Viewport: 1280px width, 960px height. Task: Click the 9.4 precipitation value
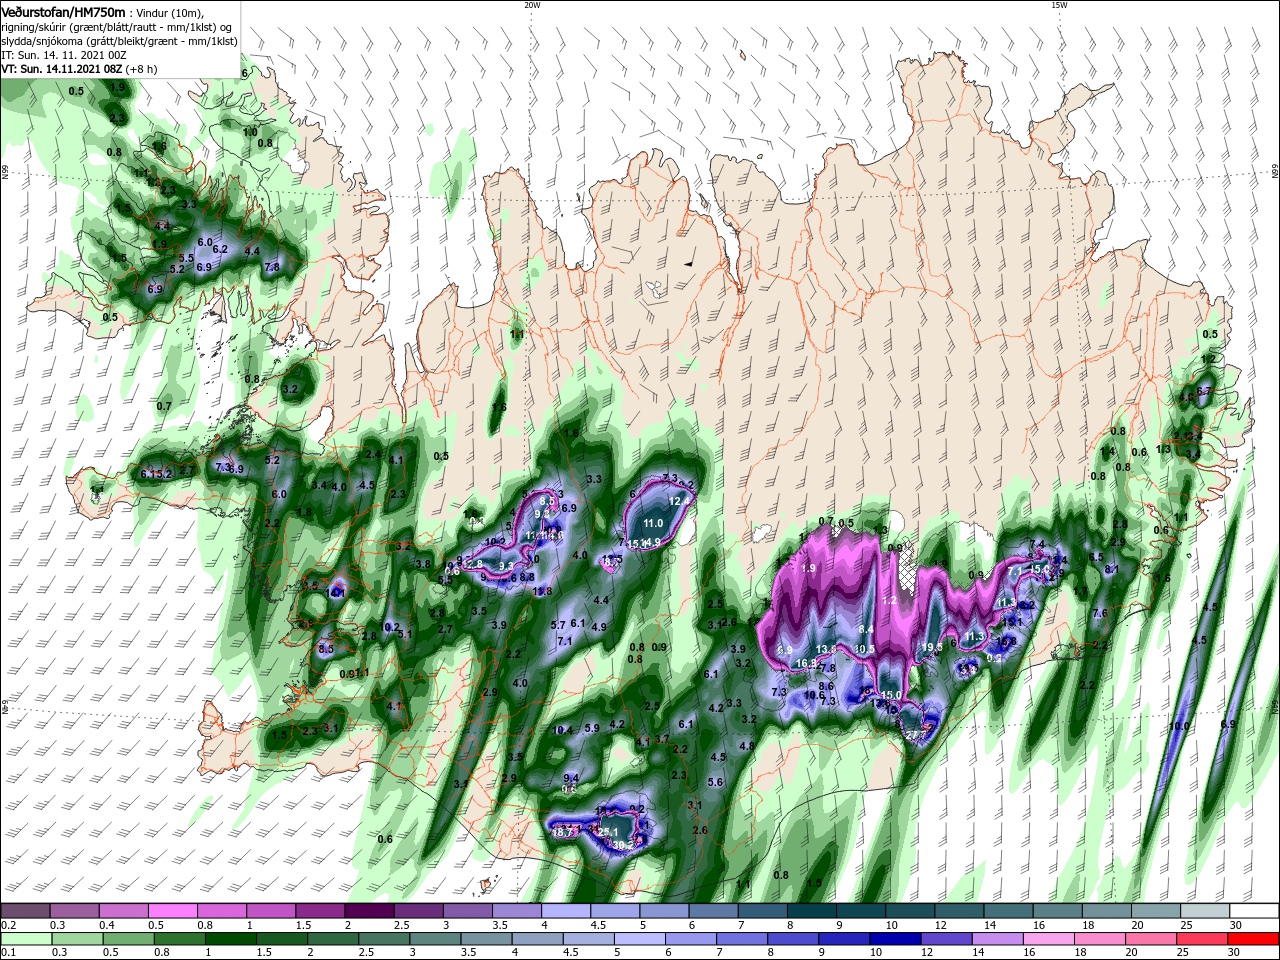pyautogui.click(x=571, y=777)
